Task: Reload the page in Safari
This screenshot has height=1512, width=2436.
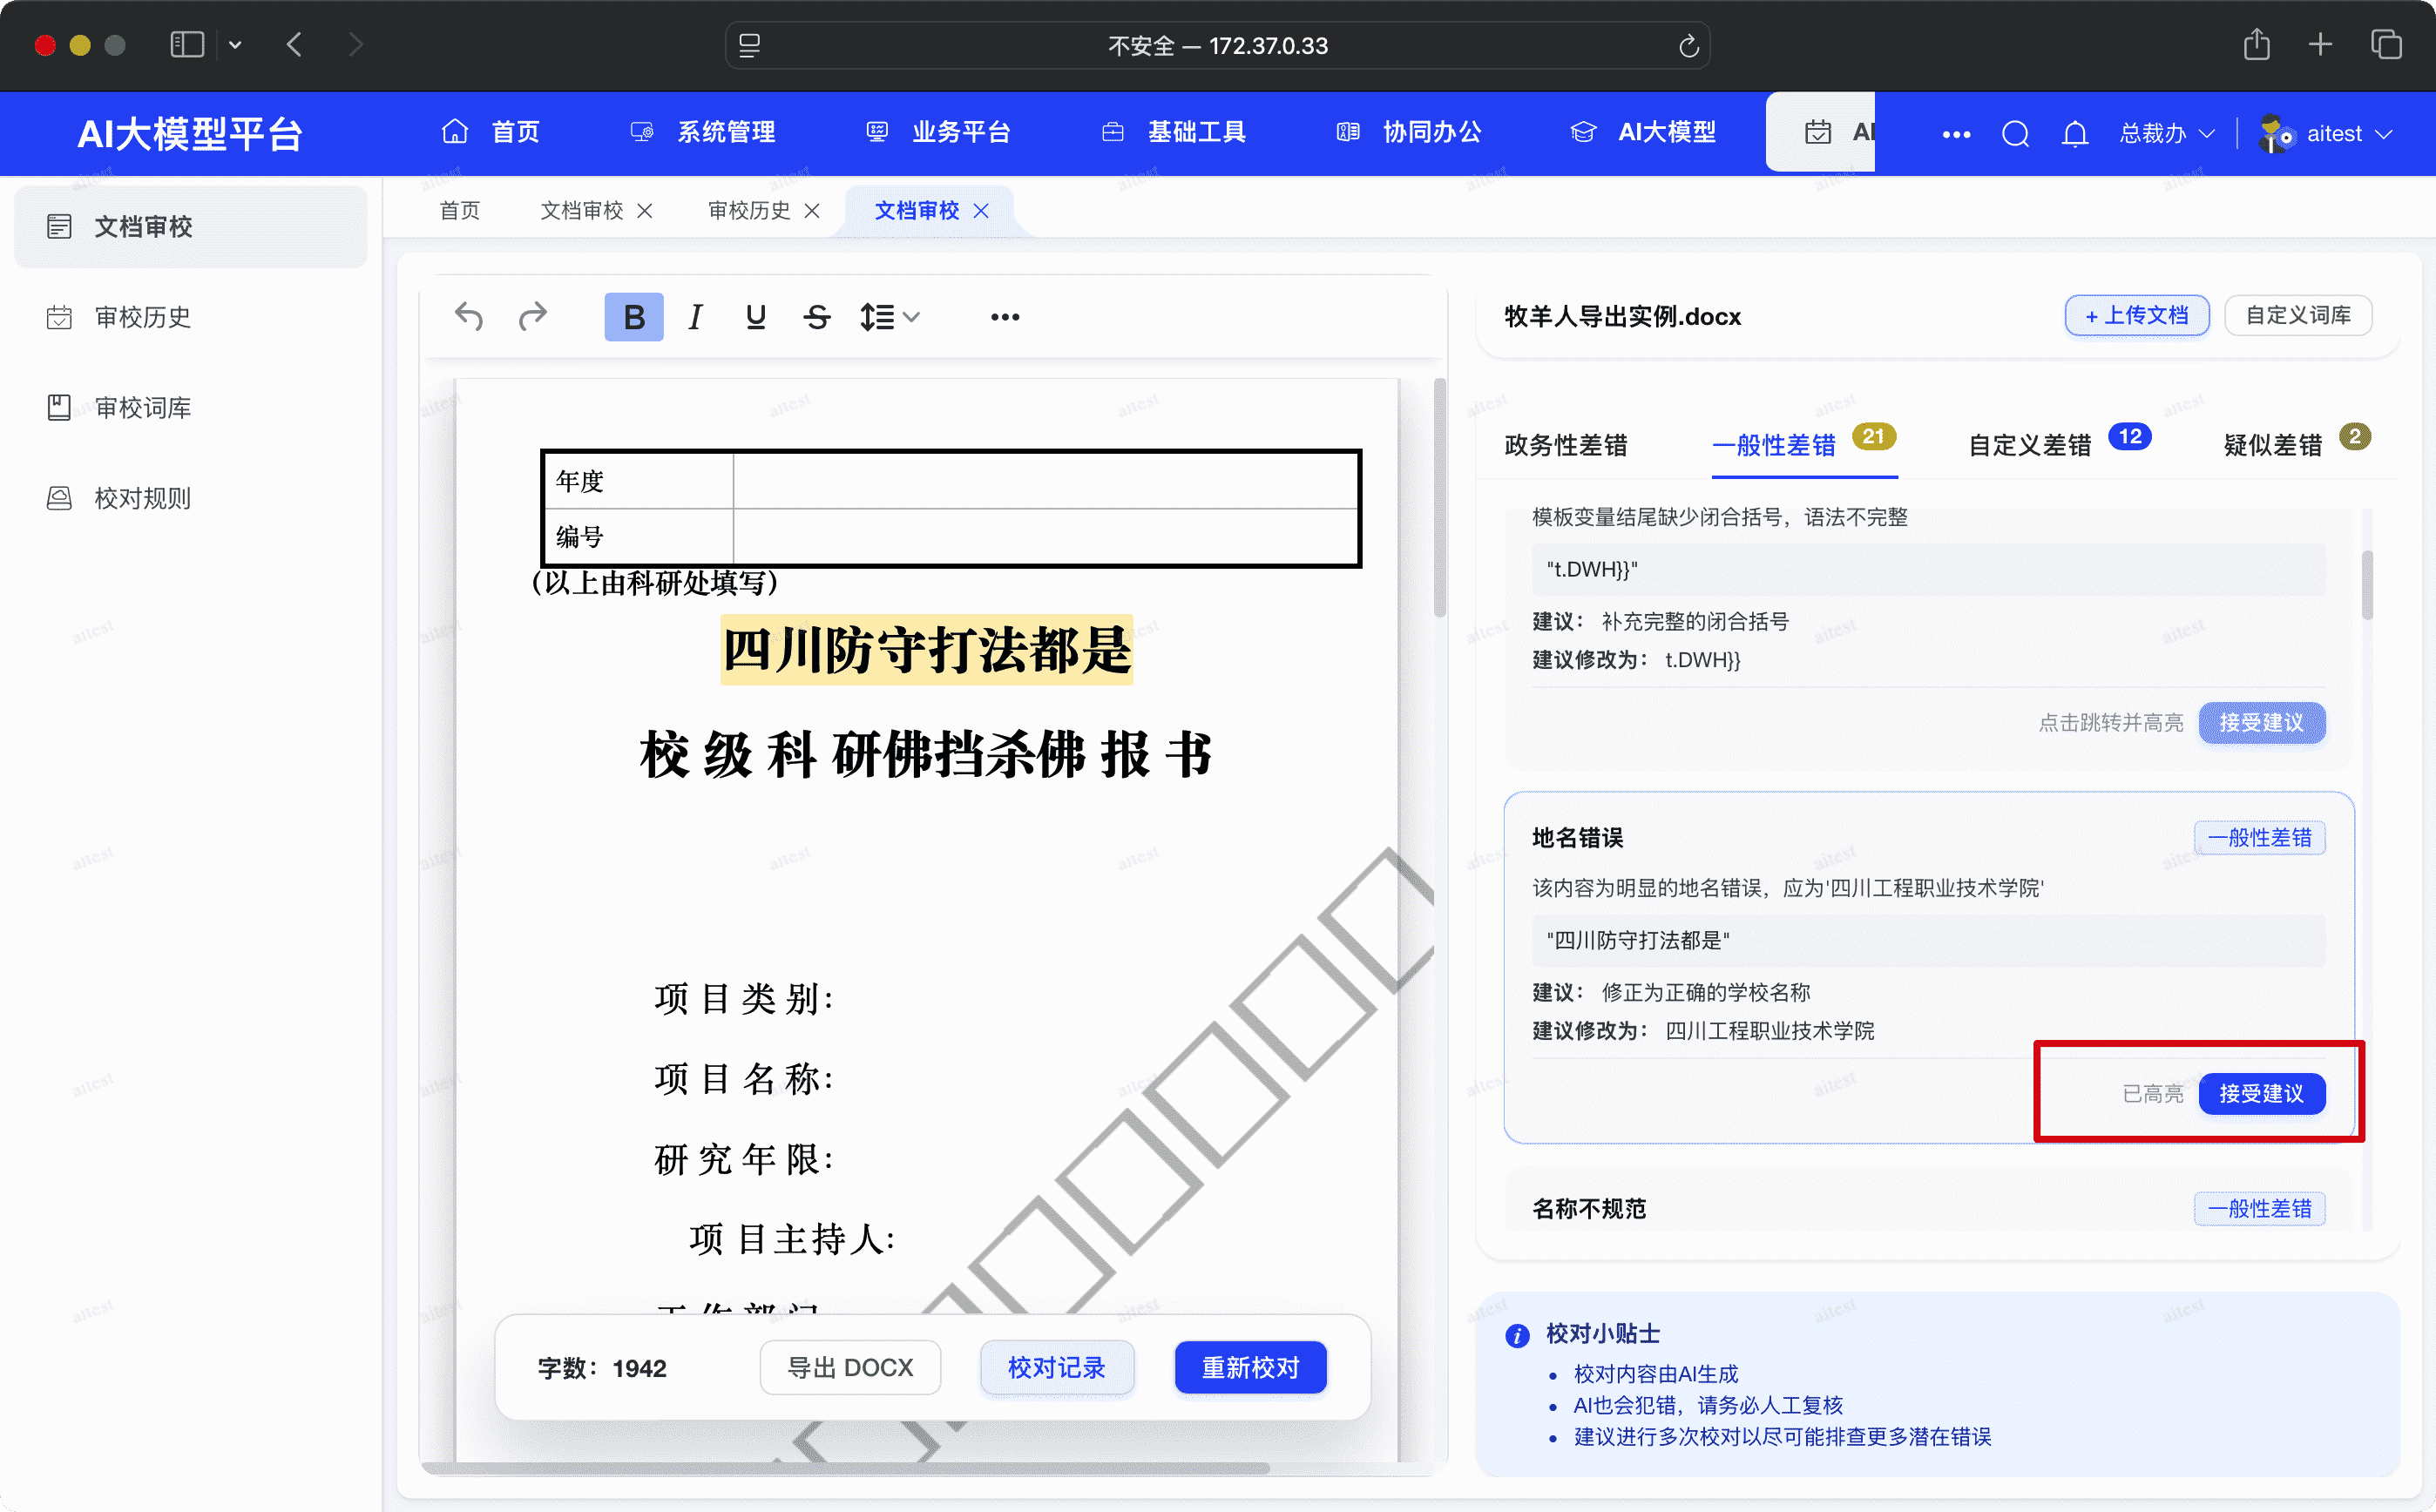Action: click(1688, 46)
